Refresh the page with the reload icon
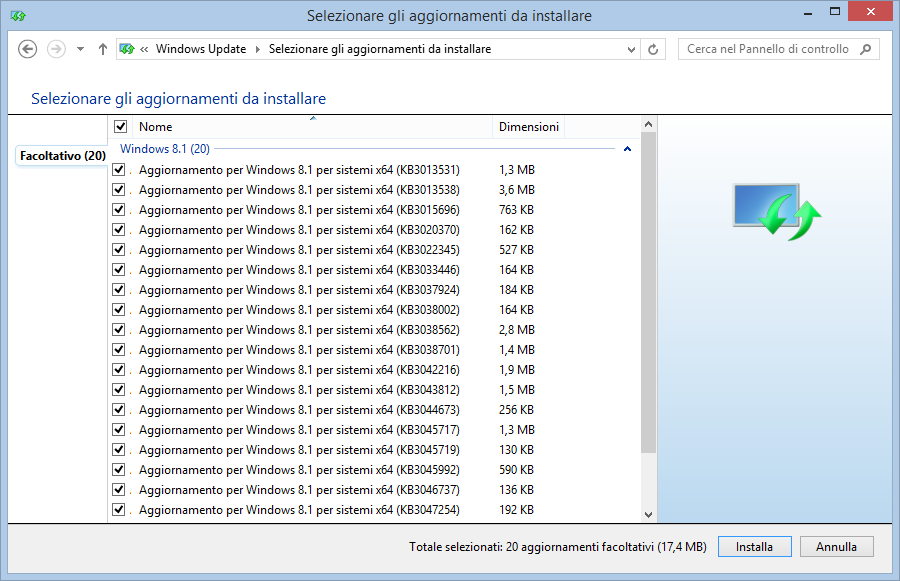The width and height of the screenshot is (900, 581). [653, 49]
